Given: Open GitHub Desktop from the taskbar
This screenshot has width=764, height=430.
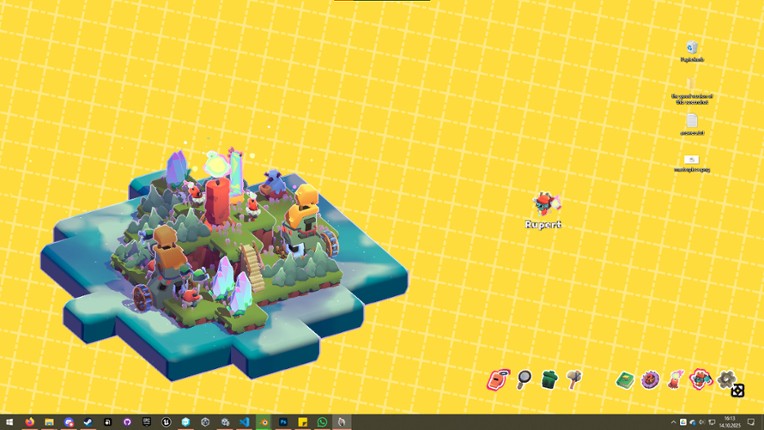Looking at the screenshot, I should pos(127,422).
